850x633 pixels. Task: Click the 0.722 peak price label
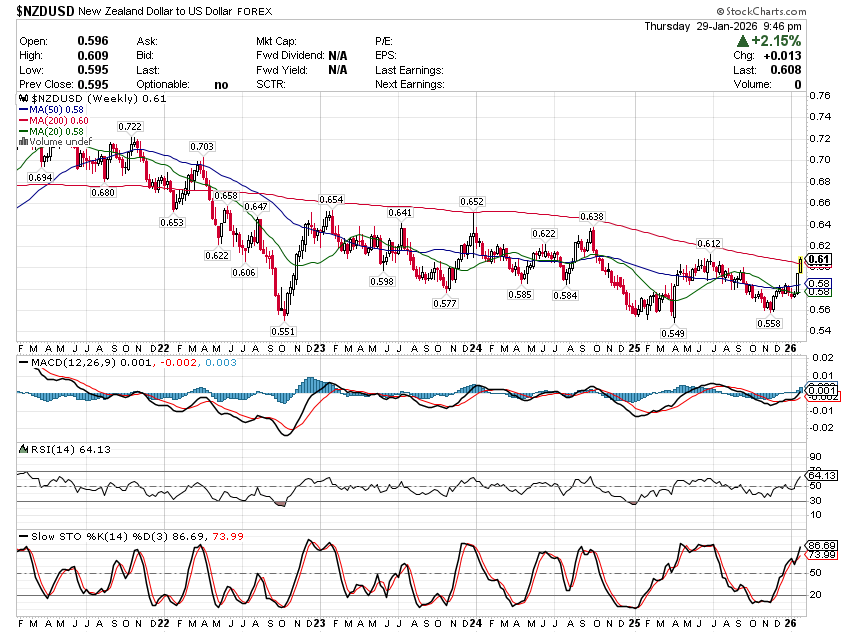click(130, 127)
